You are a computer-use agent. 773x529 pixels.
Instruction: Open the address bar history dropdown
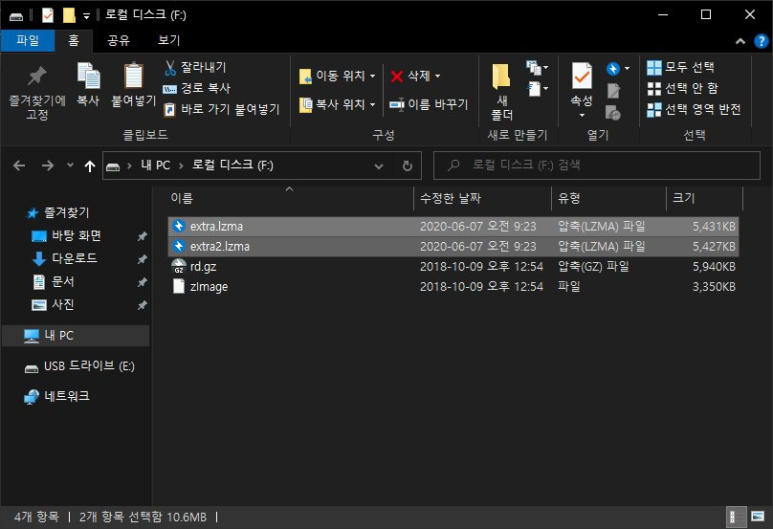(x=379, y=166)
